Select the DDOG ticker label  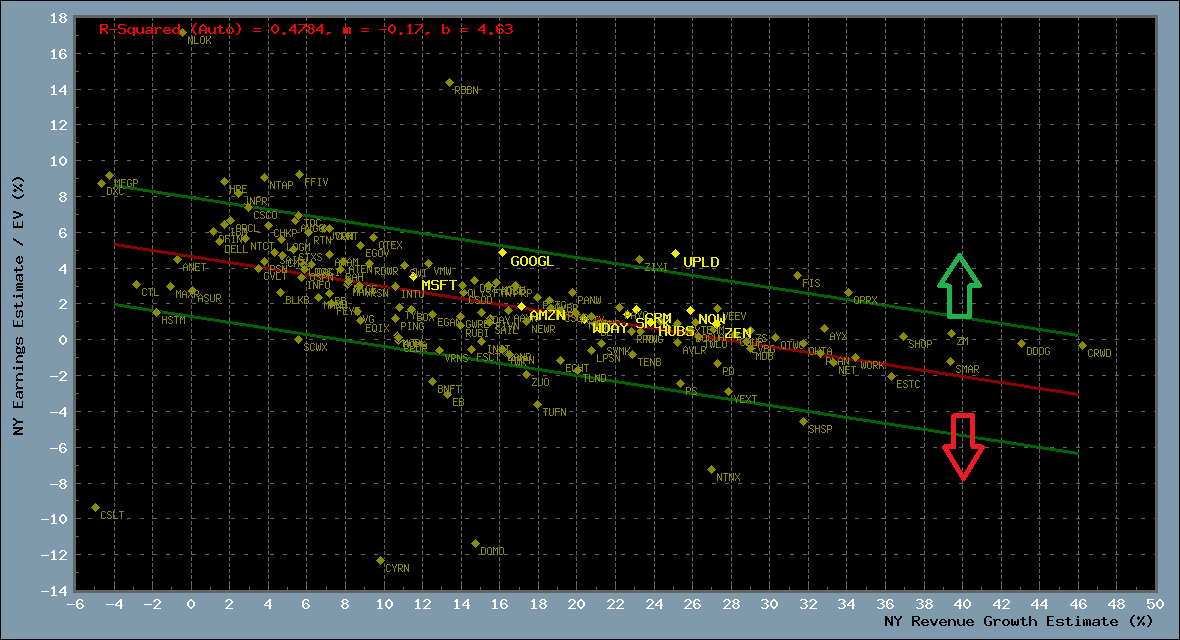(1039, 352)
